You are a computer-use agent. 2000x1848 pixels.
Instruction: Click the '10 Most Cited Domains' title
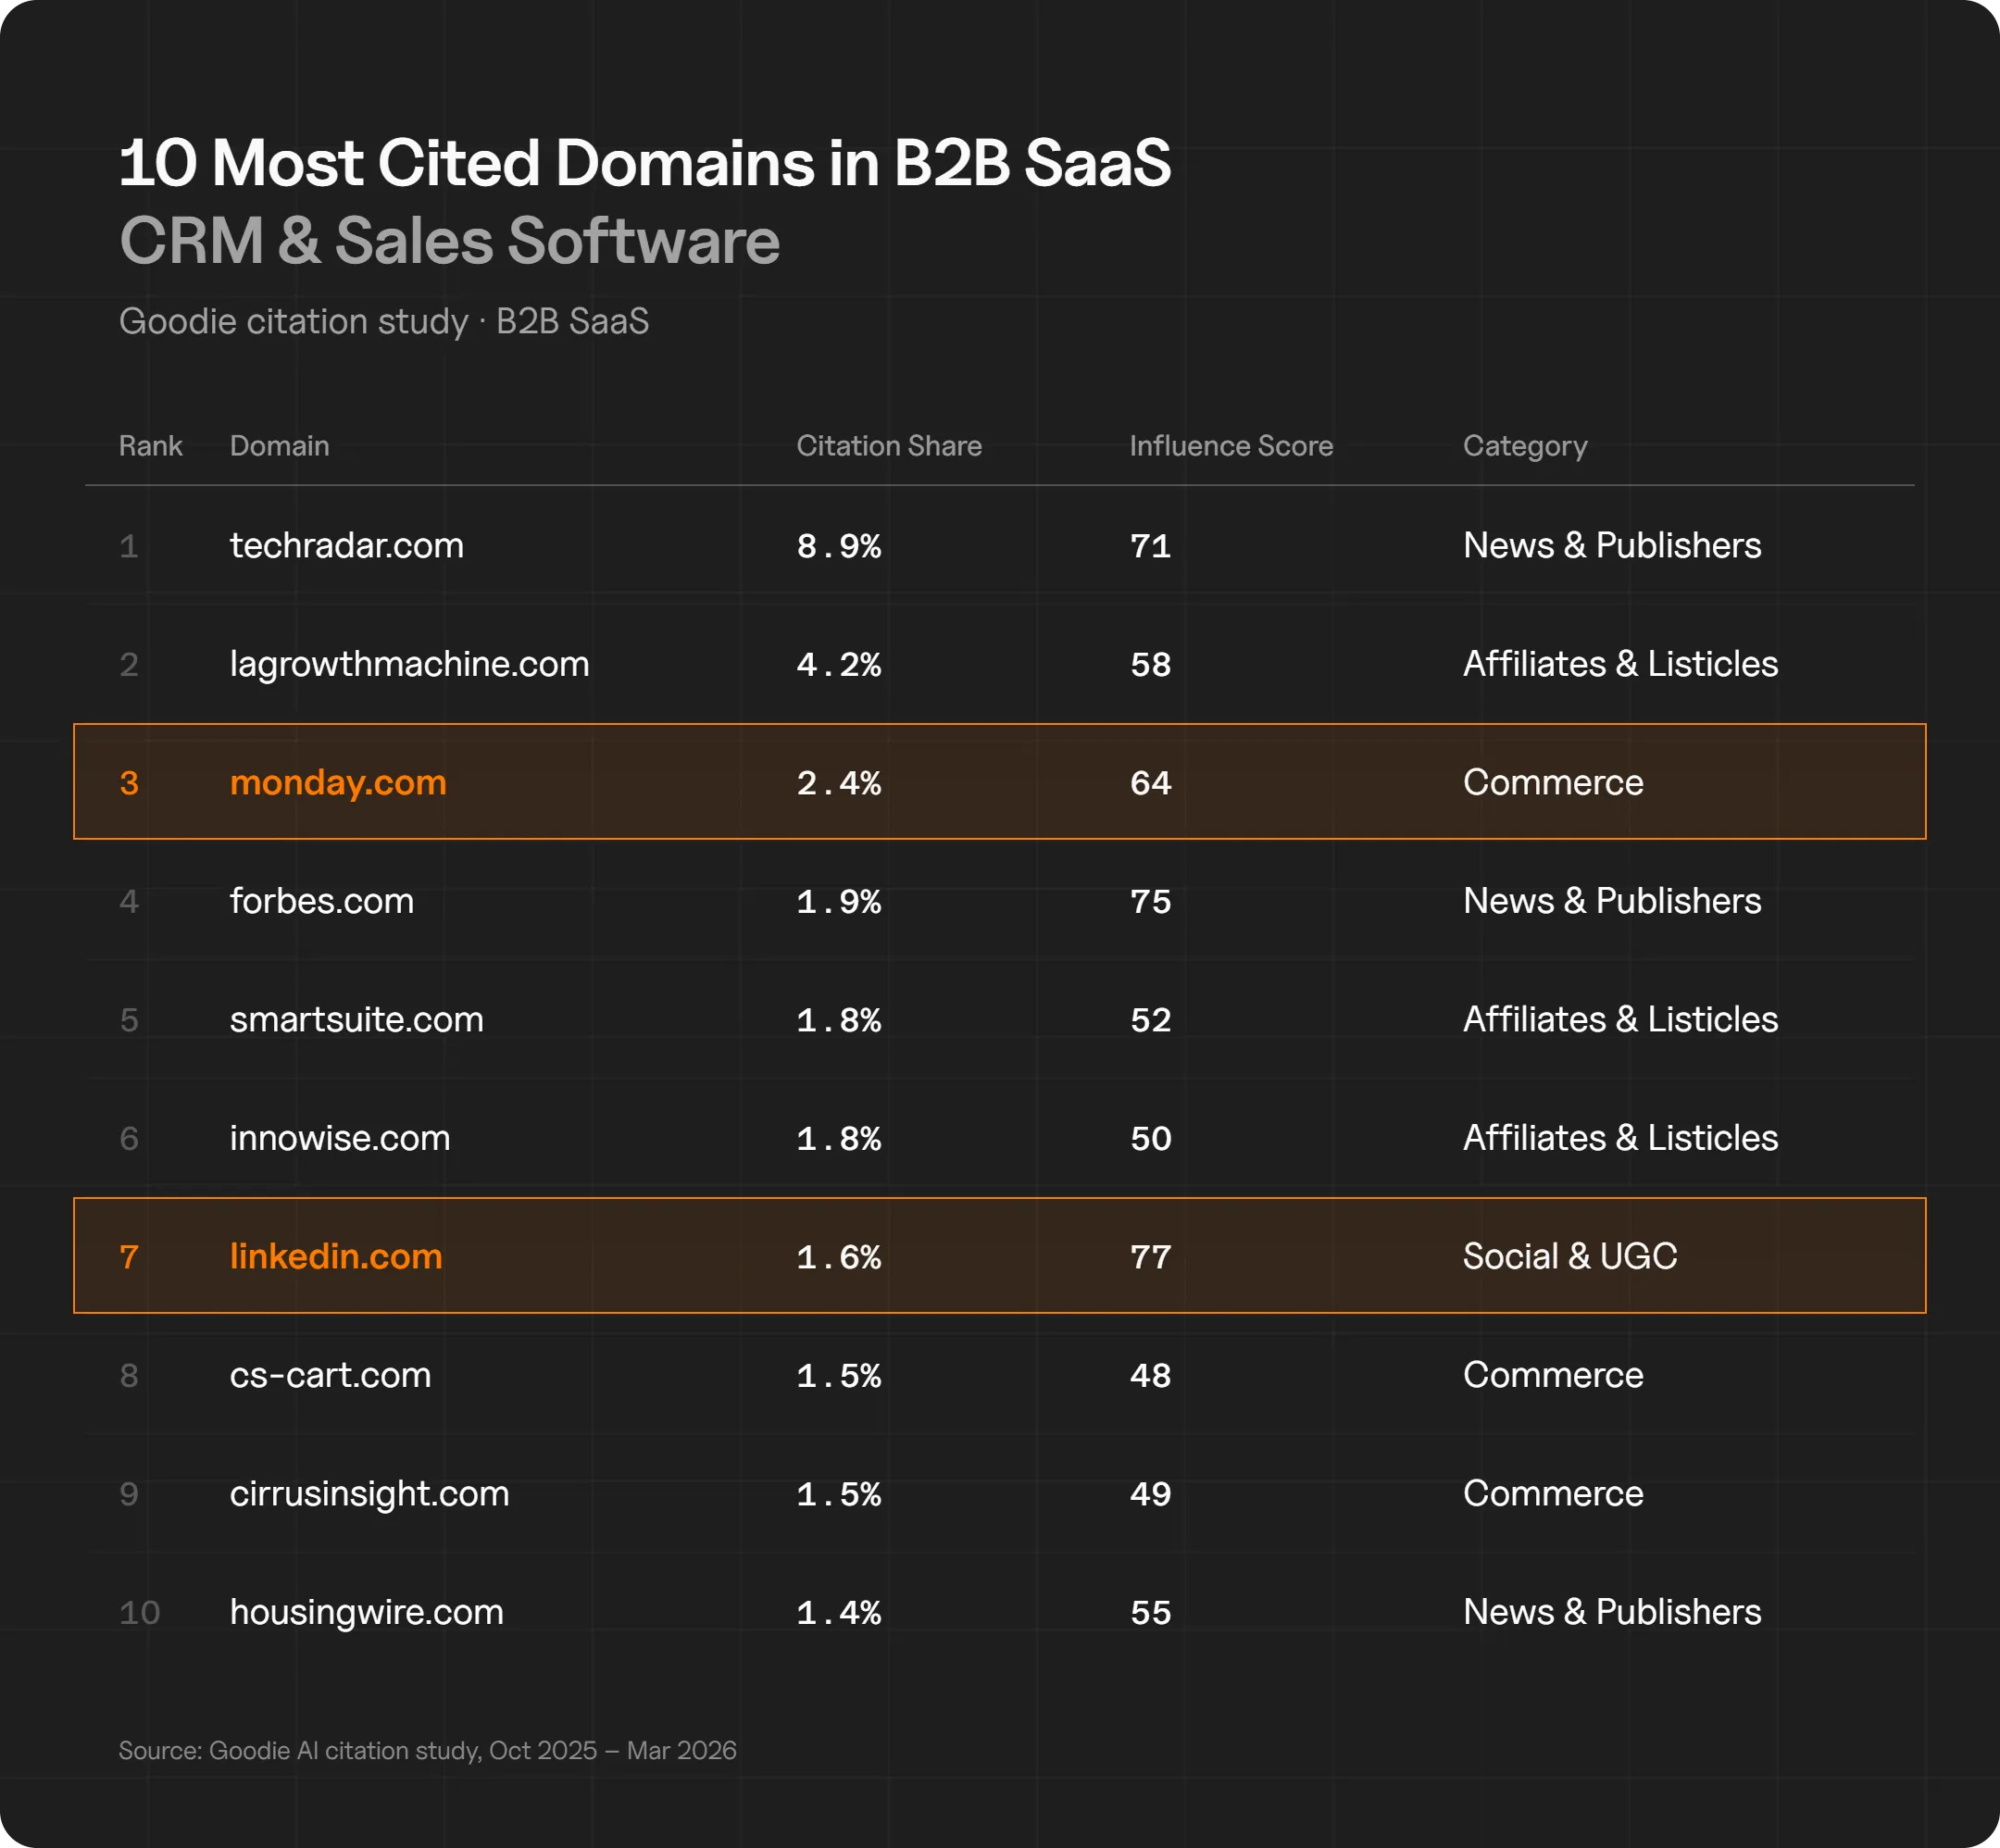(x=644, y=163)
